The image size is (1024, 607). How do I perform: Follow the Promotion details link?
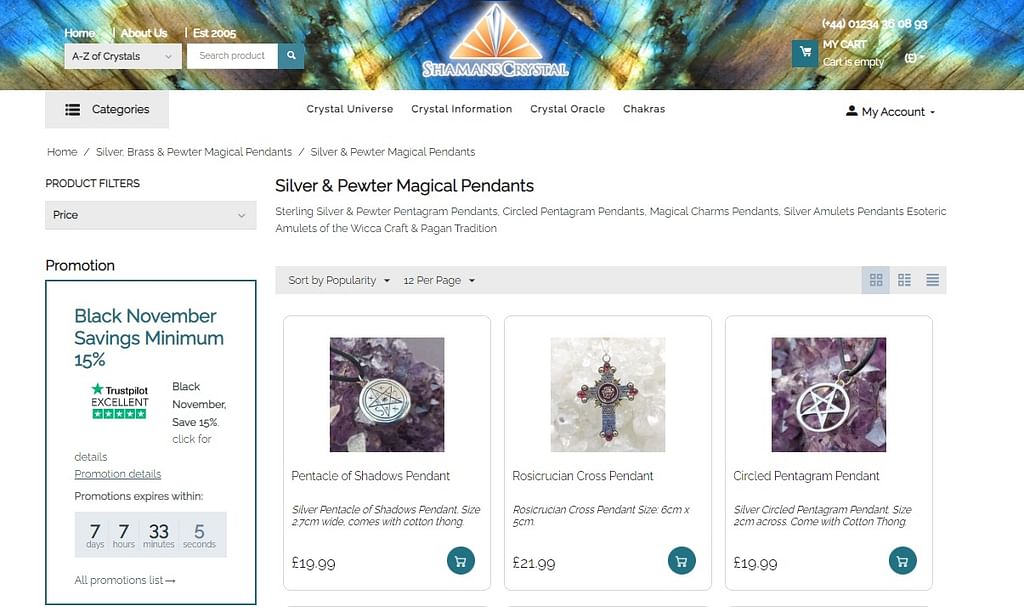coord(118,474)
